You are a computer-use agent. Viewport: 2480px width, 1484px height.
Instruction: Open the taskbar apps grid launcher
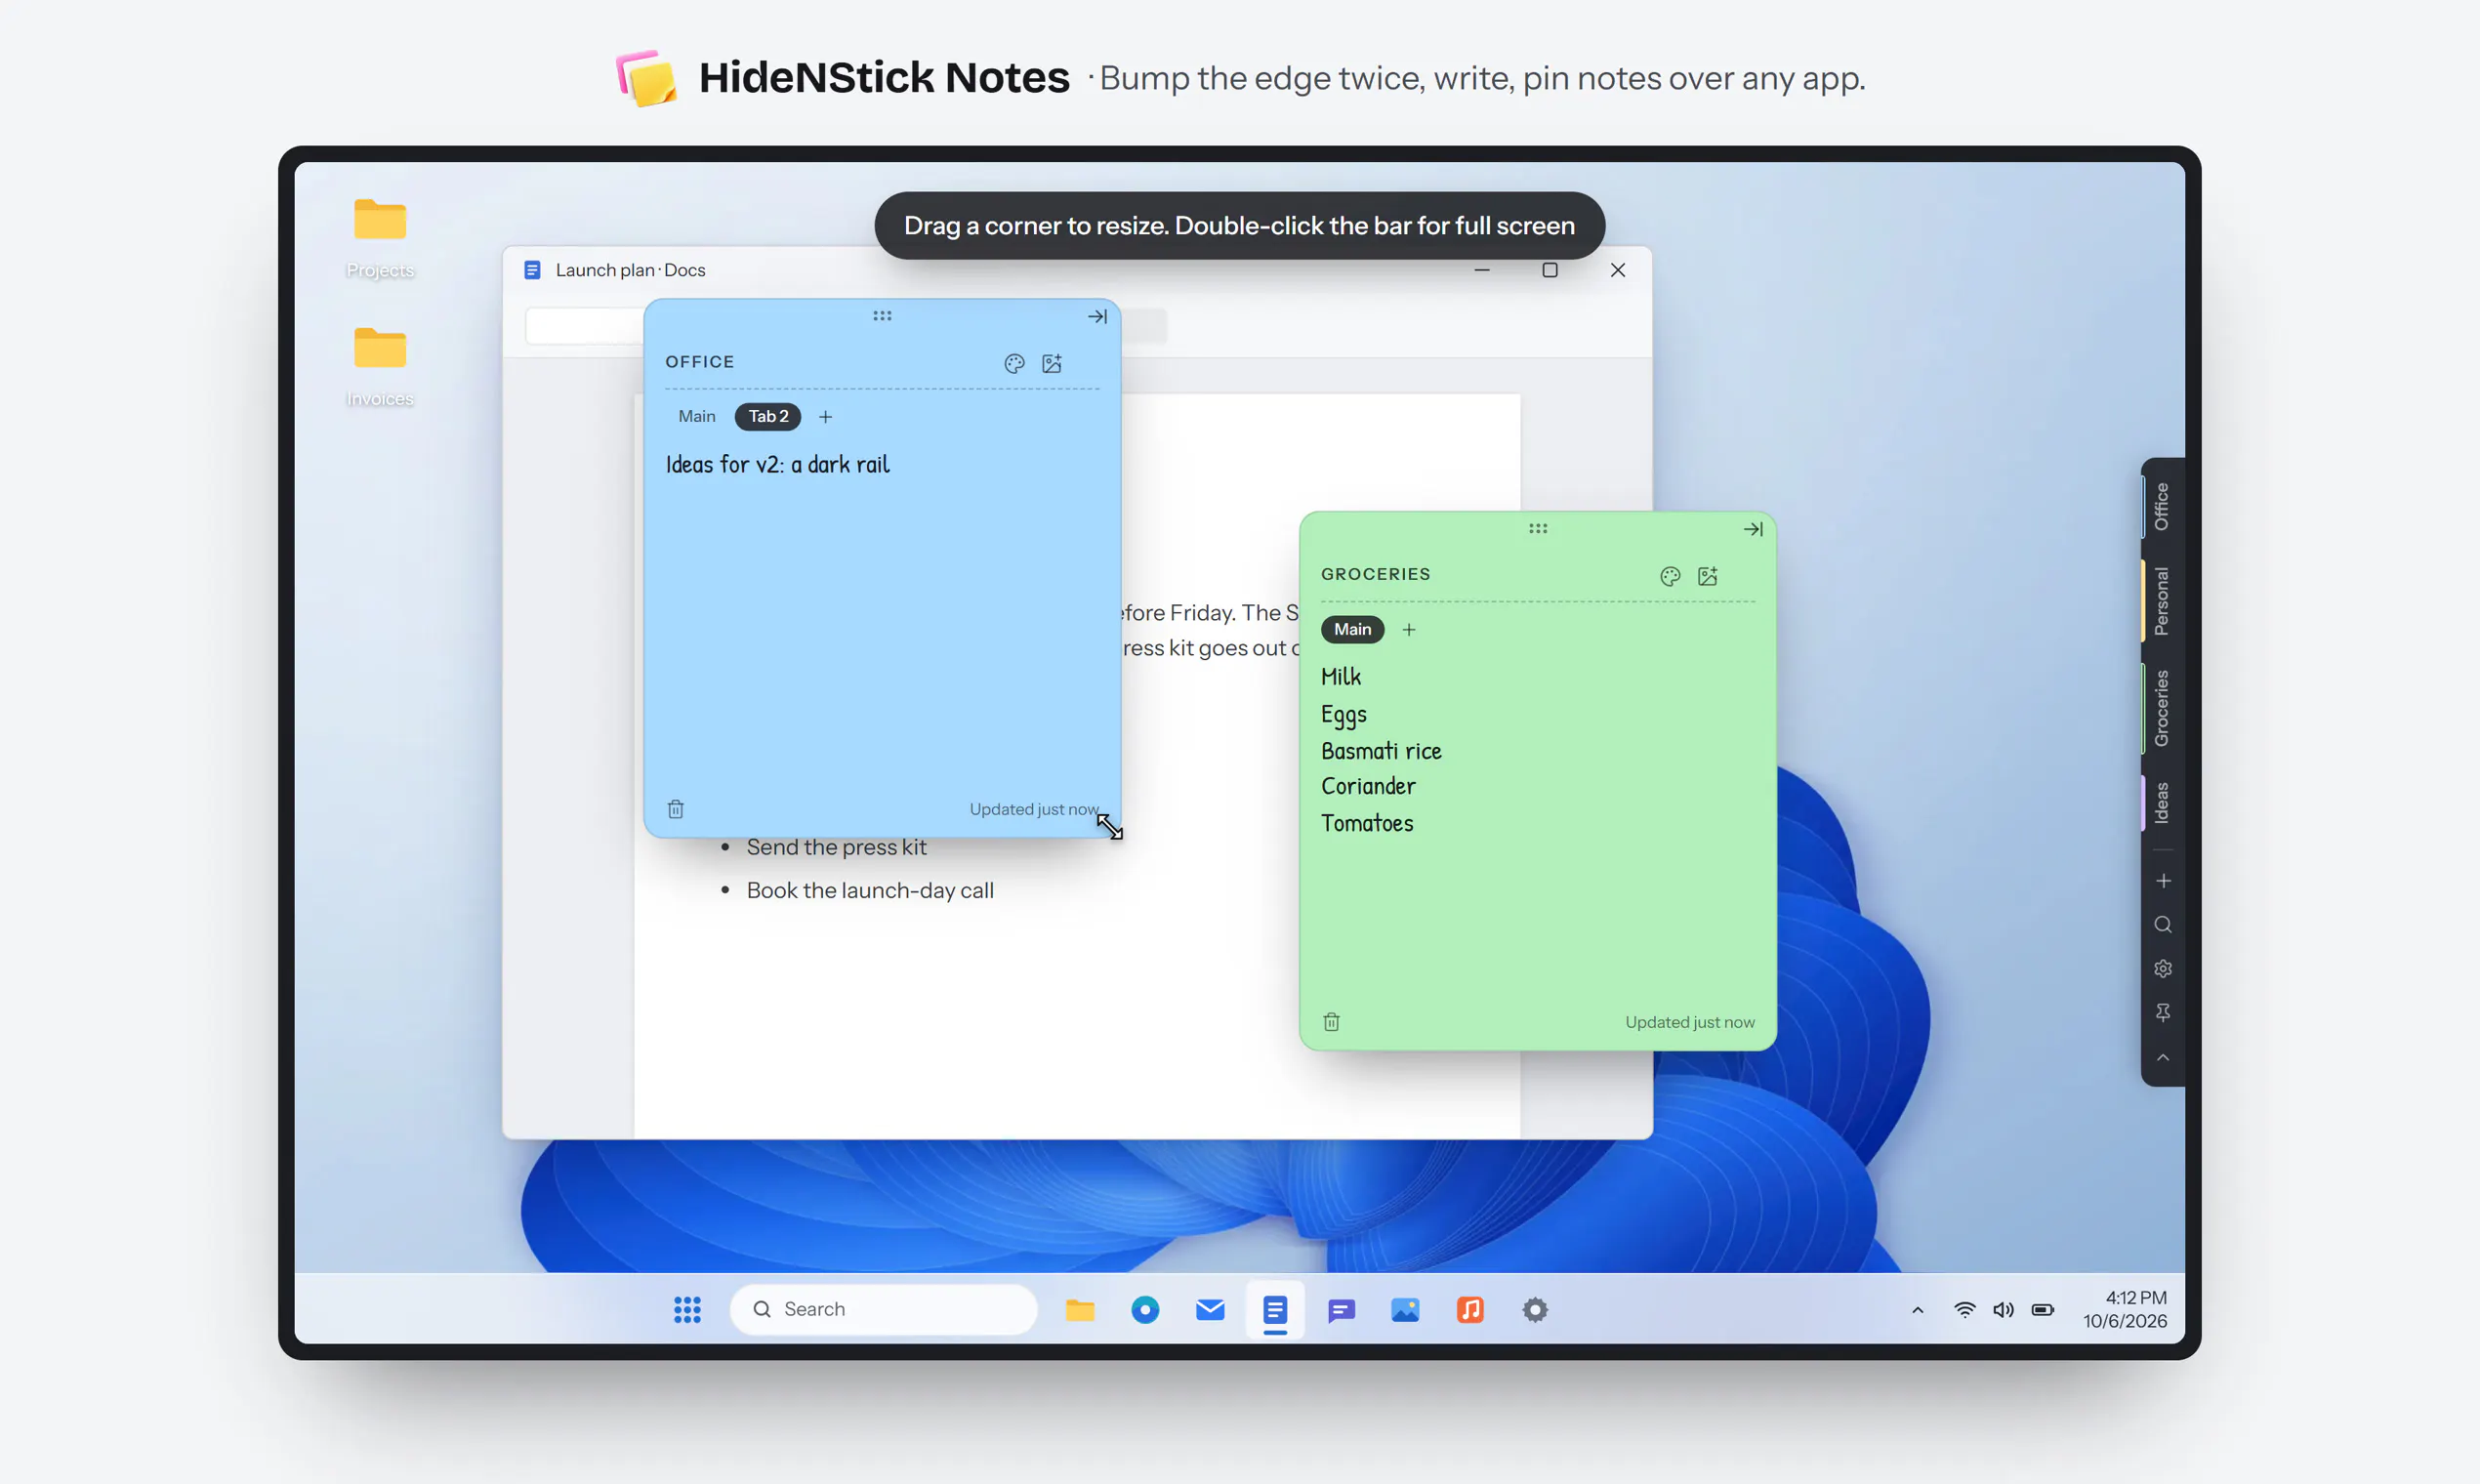pyautogui.click(x=687, y=1309)
